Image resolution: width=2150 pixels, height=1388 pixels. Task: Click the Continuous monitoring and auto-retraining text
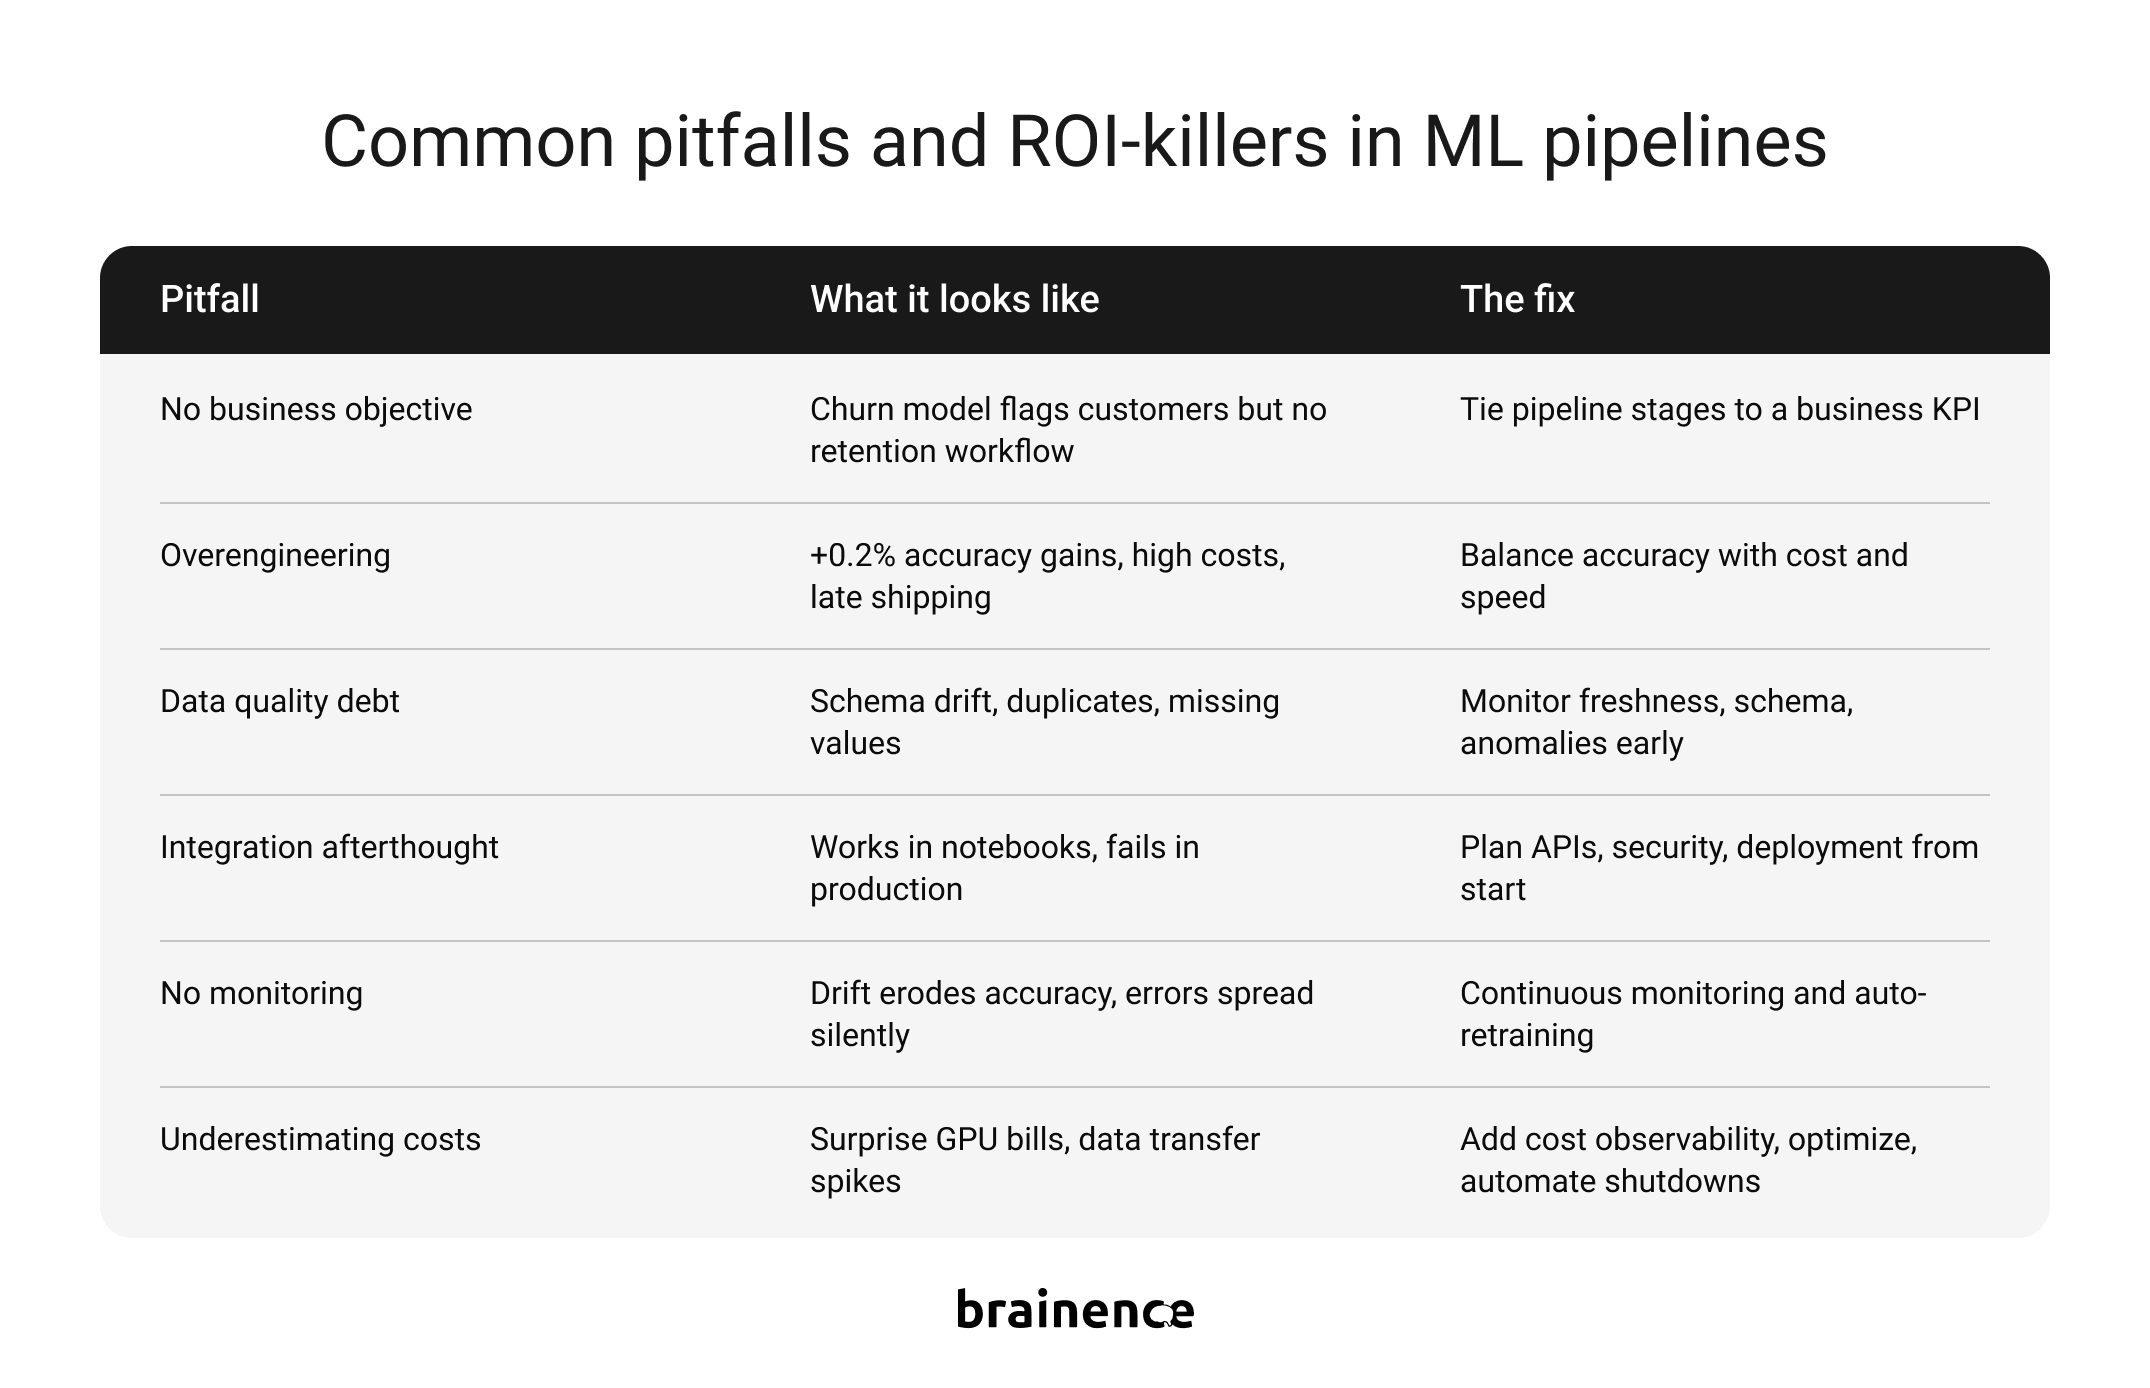coord(1693,1014)
